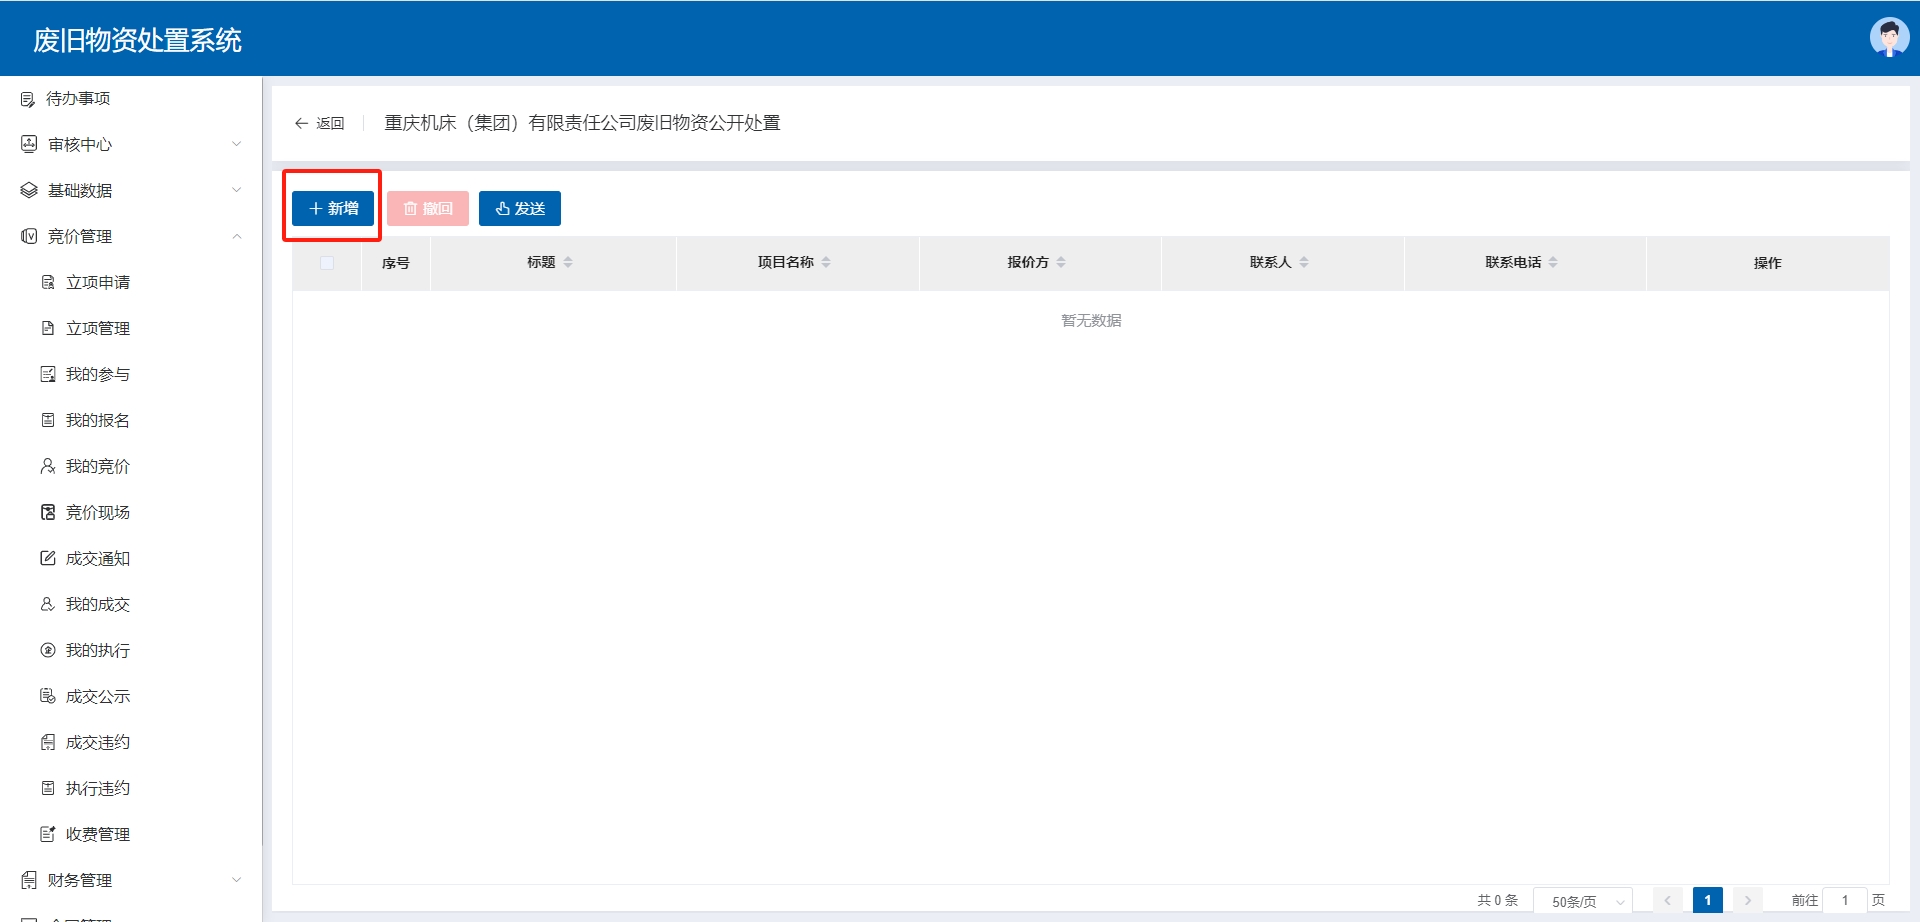Select page 1 in pagination
Screen dimensions: 1920x922
1707,900
